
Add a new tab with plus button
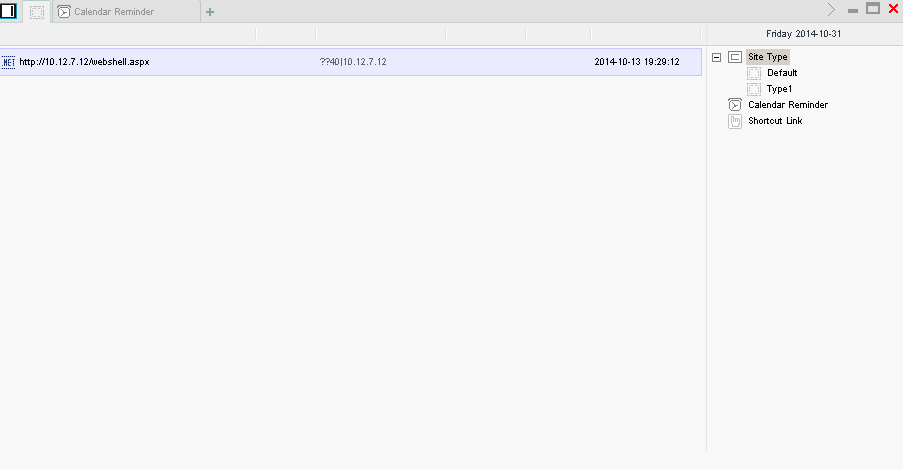(x=210, y=12)
